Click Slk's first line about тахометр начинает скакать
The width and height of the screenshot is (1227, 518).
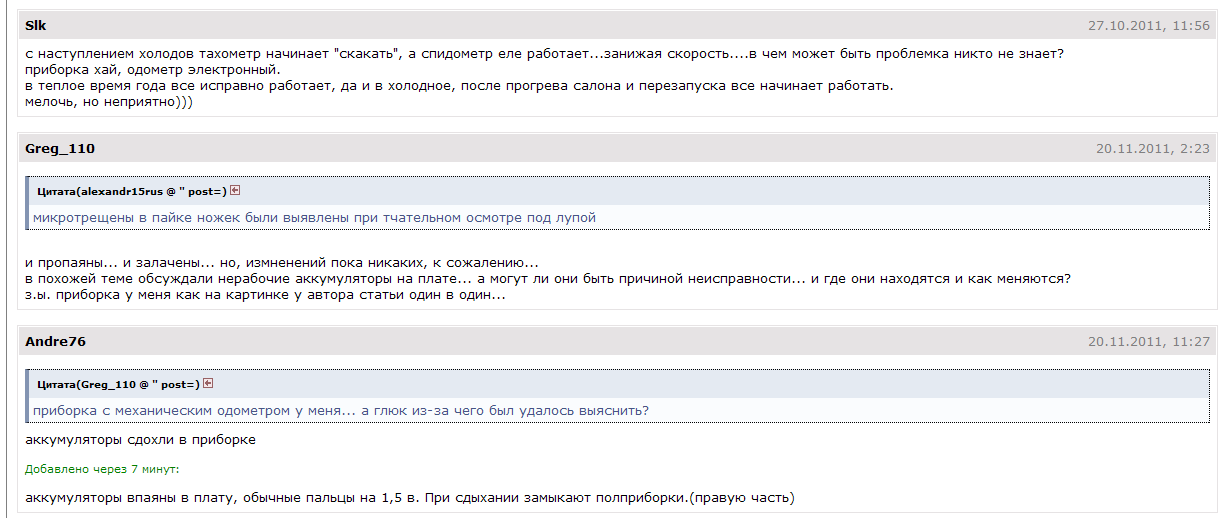[x=544, y=54]
